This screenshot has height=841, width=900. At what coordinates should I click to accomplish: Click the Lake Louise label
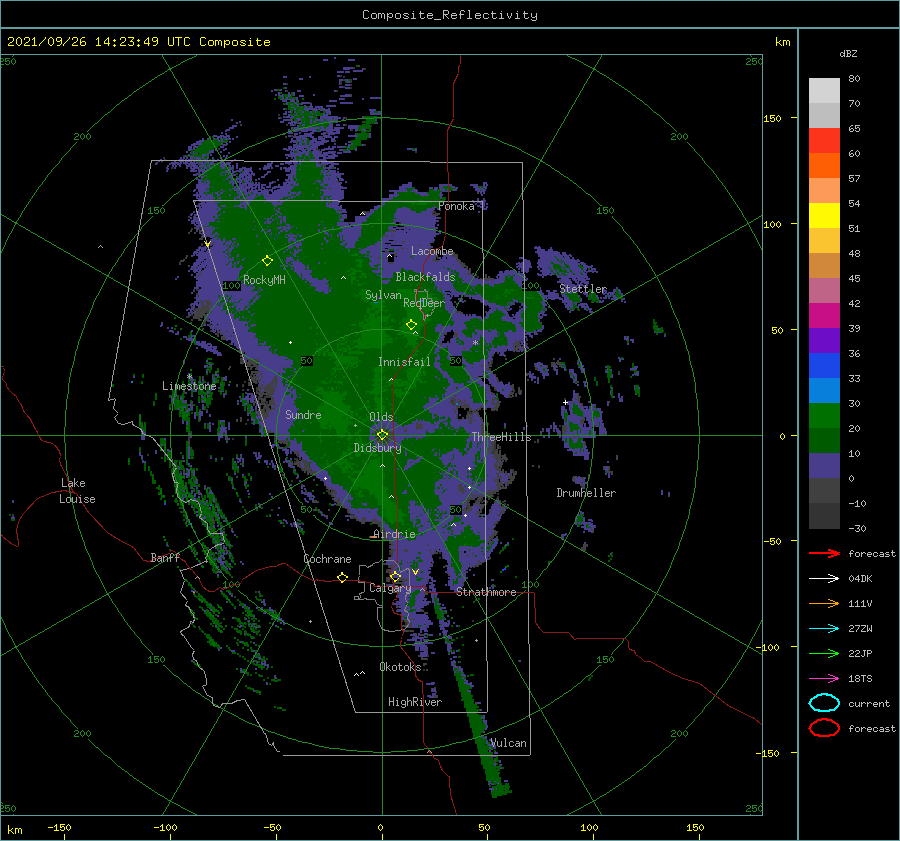[77, 491]
